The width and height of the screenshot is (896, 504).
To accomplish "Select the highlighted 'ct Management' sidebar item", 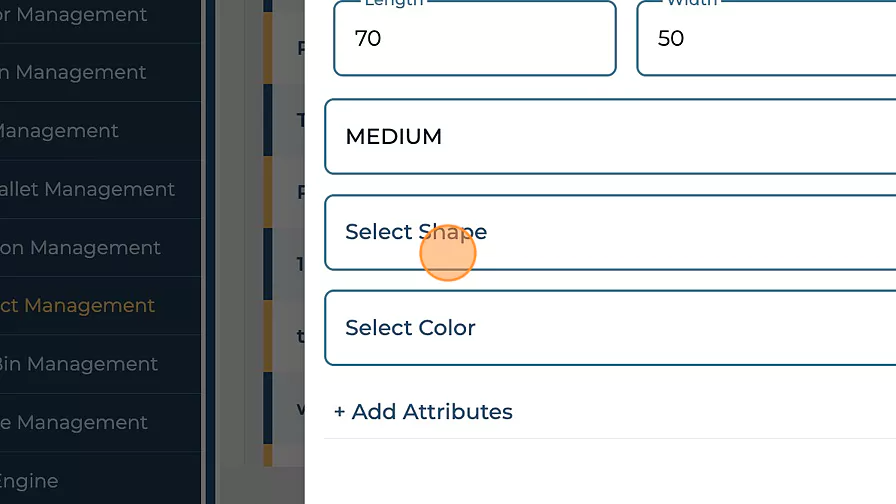I will (x=78, y=306).
